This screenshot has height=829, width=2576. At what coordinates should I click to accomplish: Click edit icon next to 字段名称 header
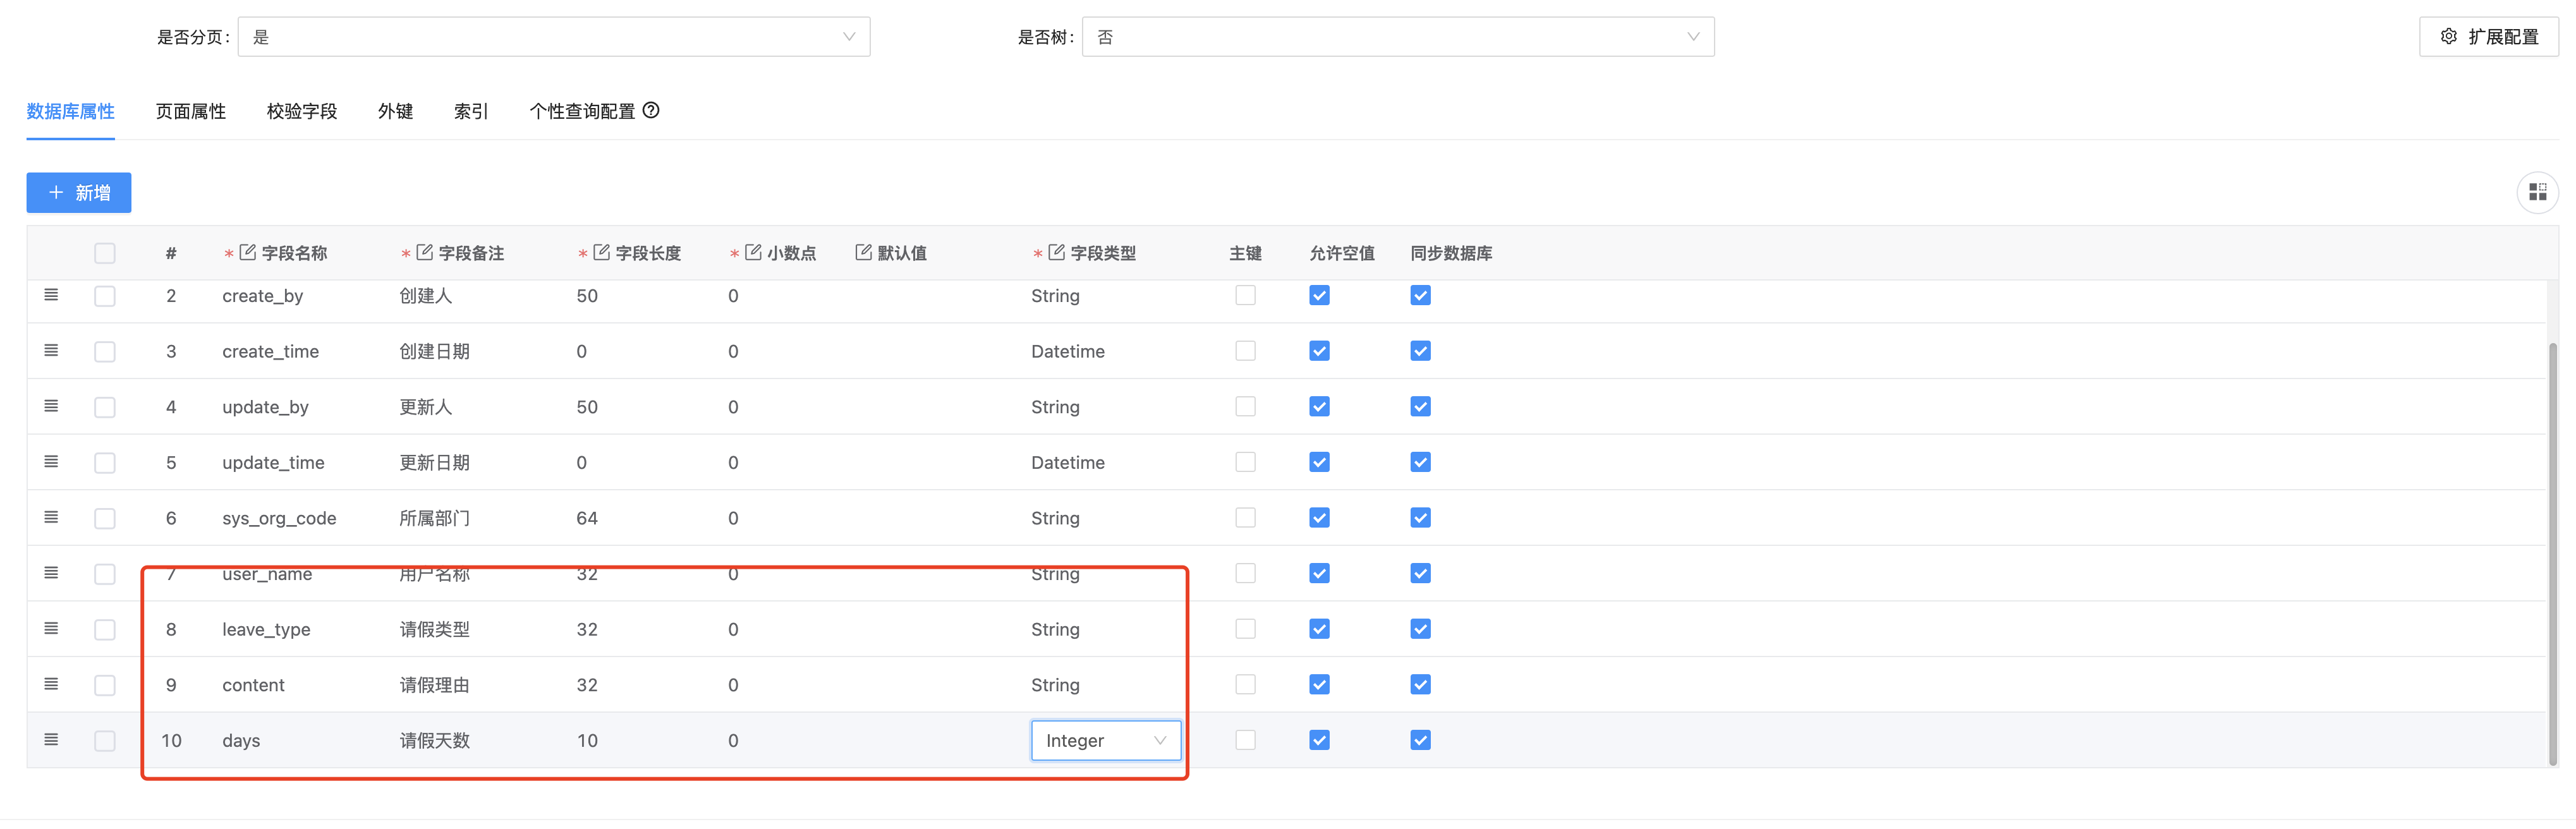[x=248, y=252]
